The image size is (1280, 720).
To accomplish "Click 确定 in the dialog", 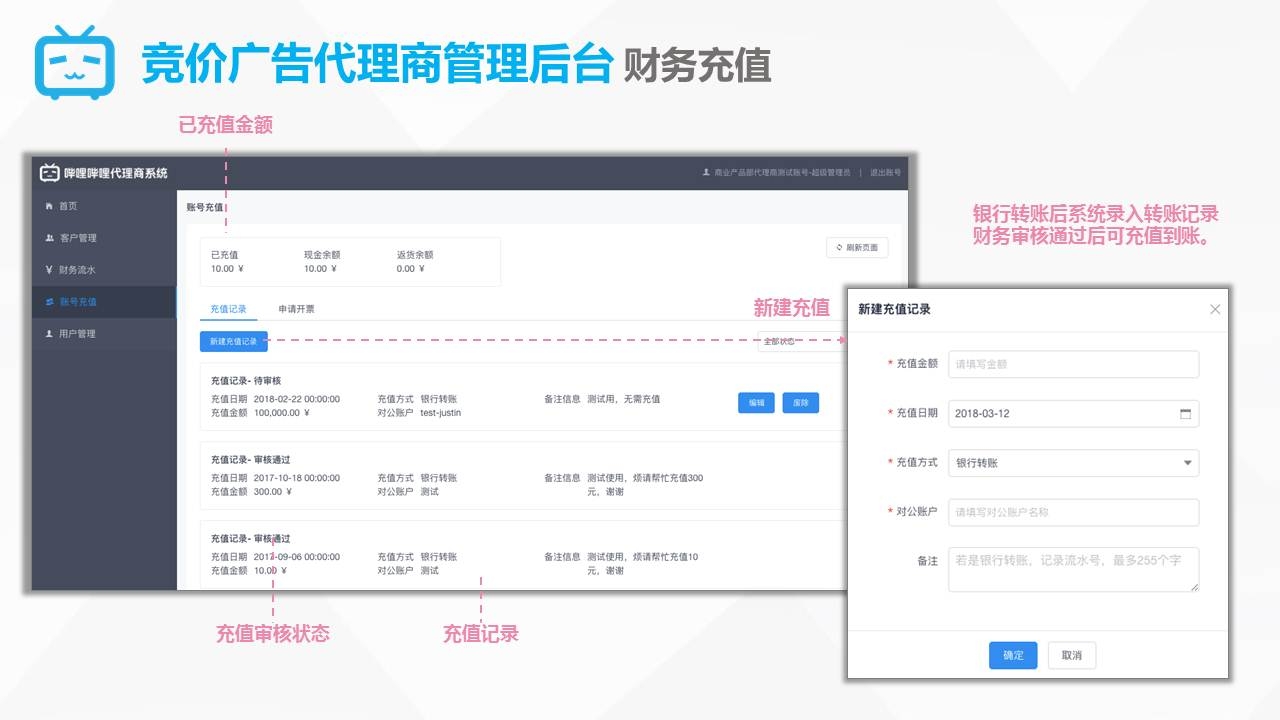I will pos(1013,656).
